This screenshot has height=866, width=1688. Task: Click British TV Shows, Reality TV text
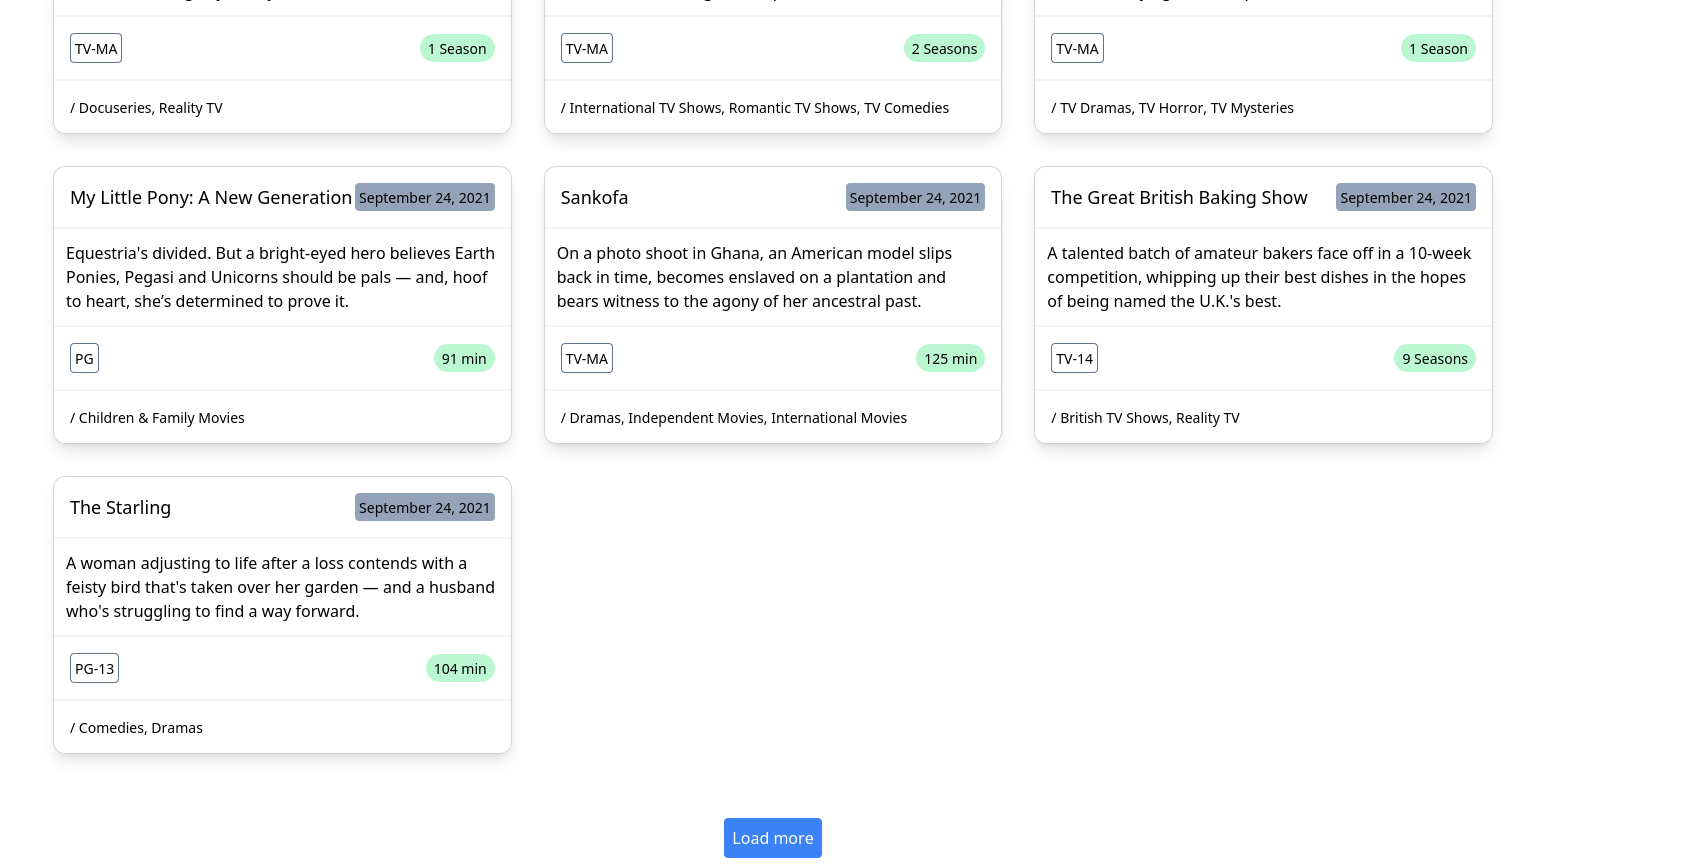tap(1145, 418)
